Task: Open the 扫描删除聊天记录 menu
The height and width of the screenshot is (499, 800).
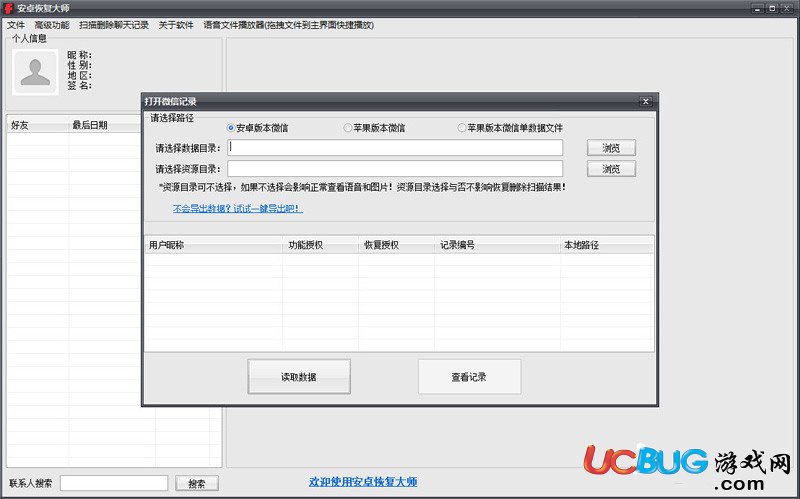Action: tap(114, 25)
